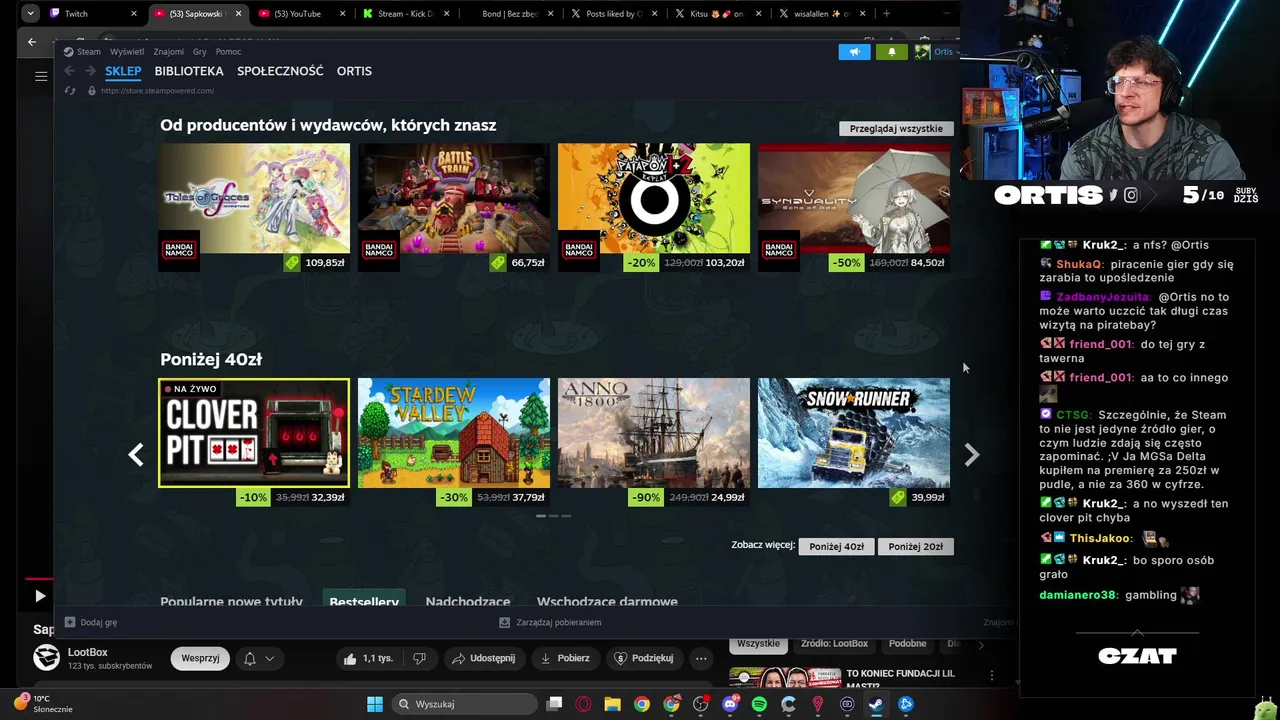Image resolution: width=1280 pixels, height=720 pixels.
Task: Click the Instagram icon beside ORTIS
Action: coord(1131,196)
